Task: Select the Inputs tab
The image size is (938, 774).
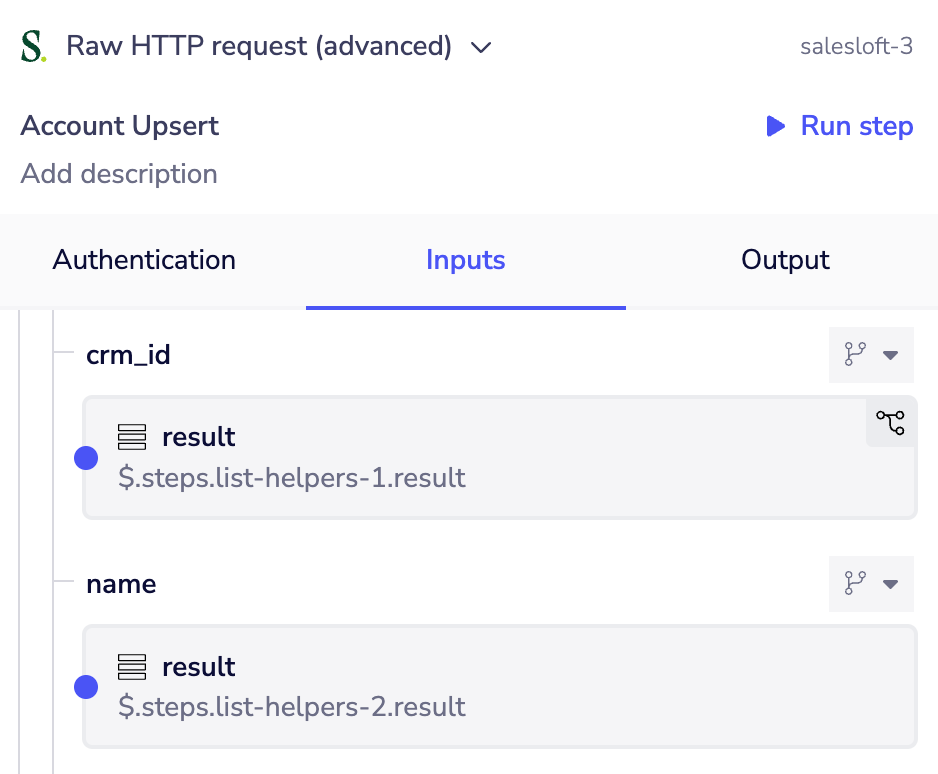Action: tap(465, 260)
